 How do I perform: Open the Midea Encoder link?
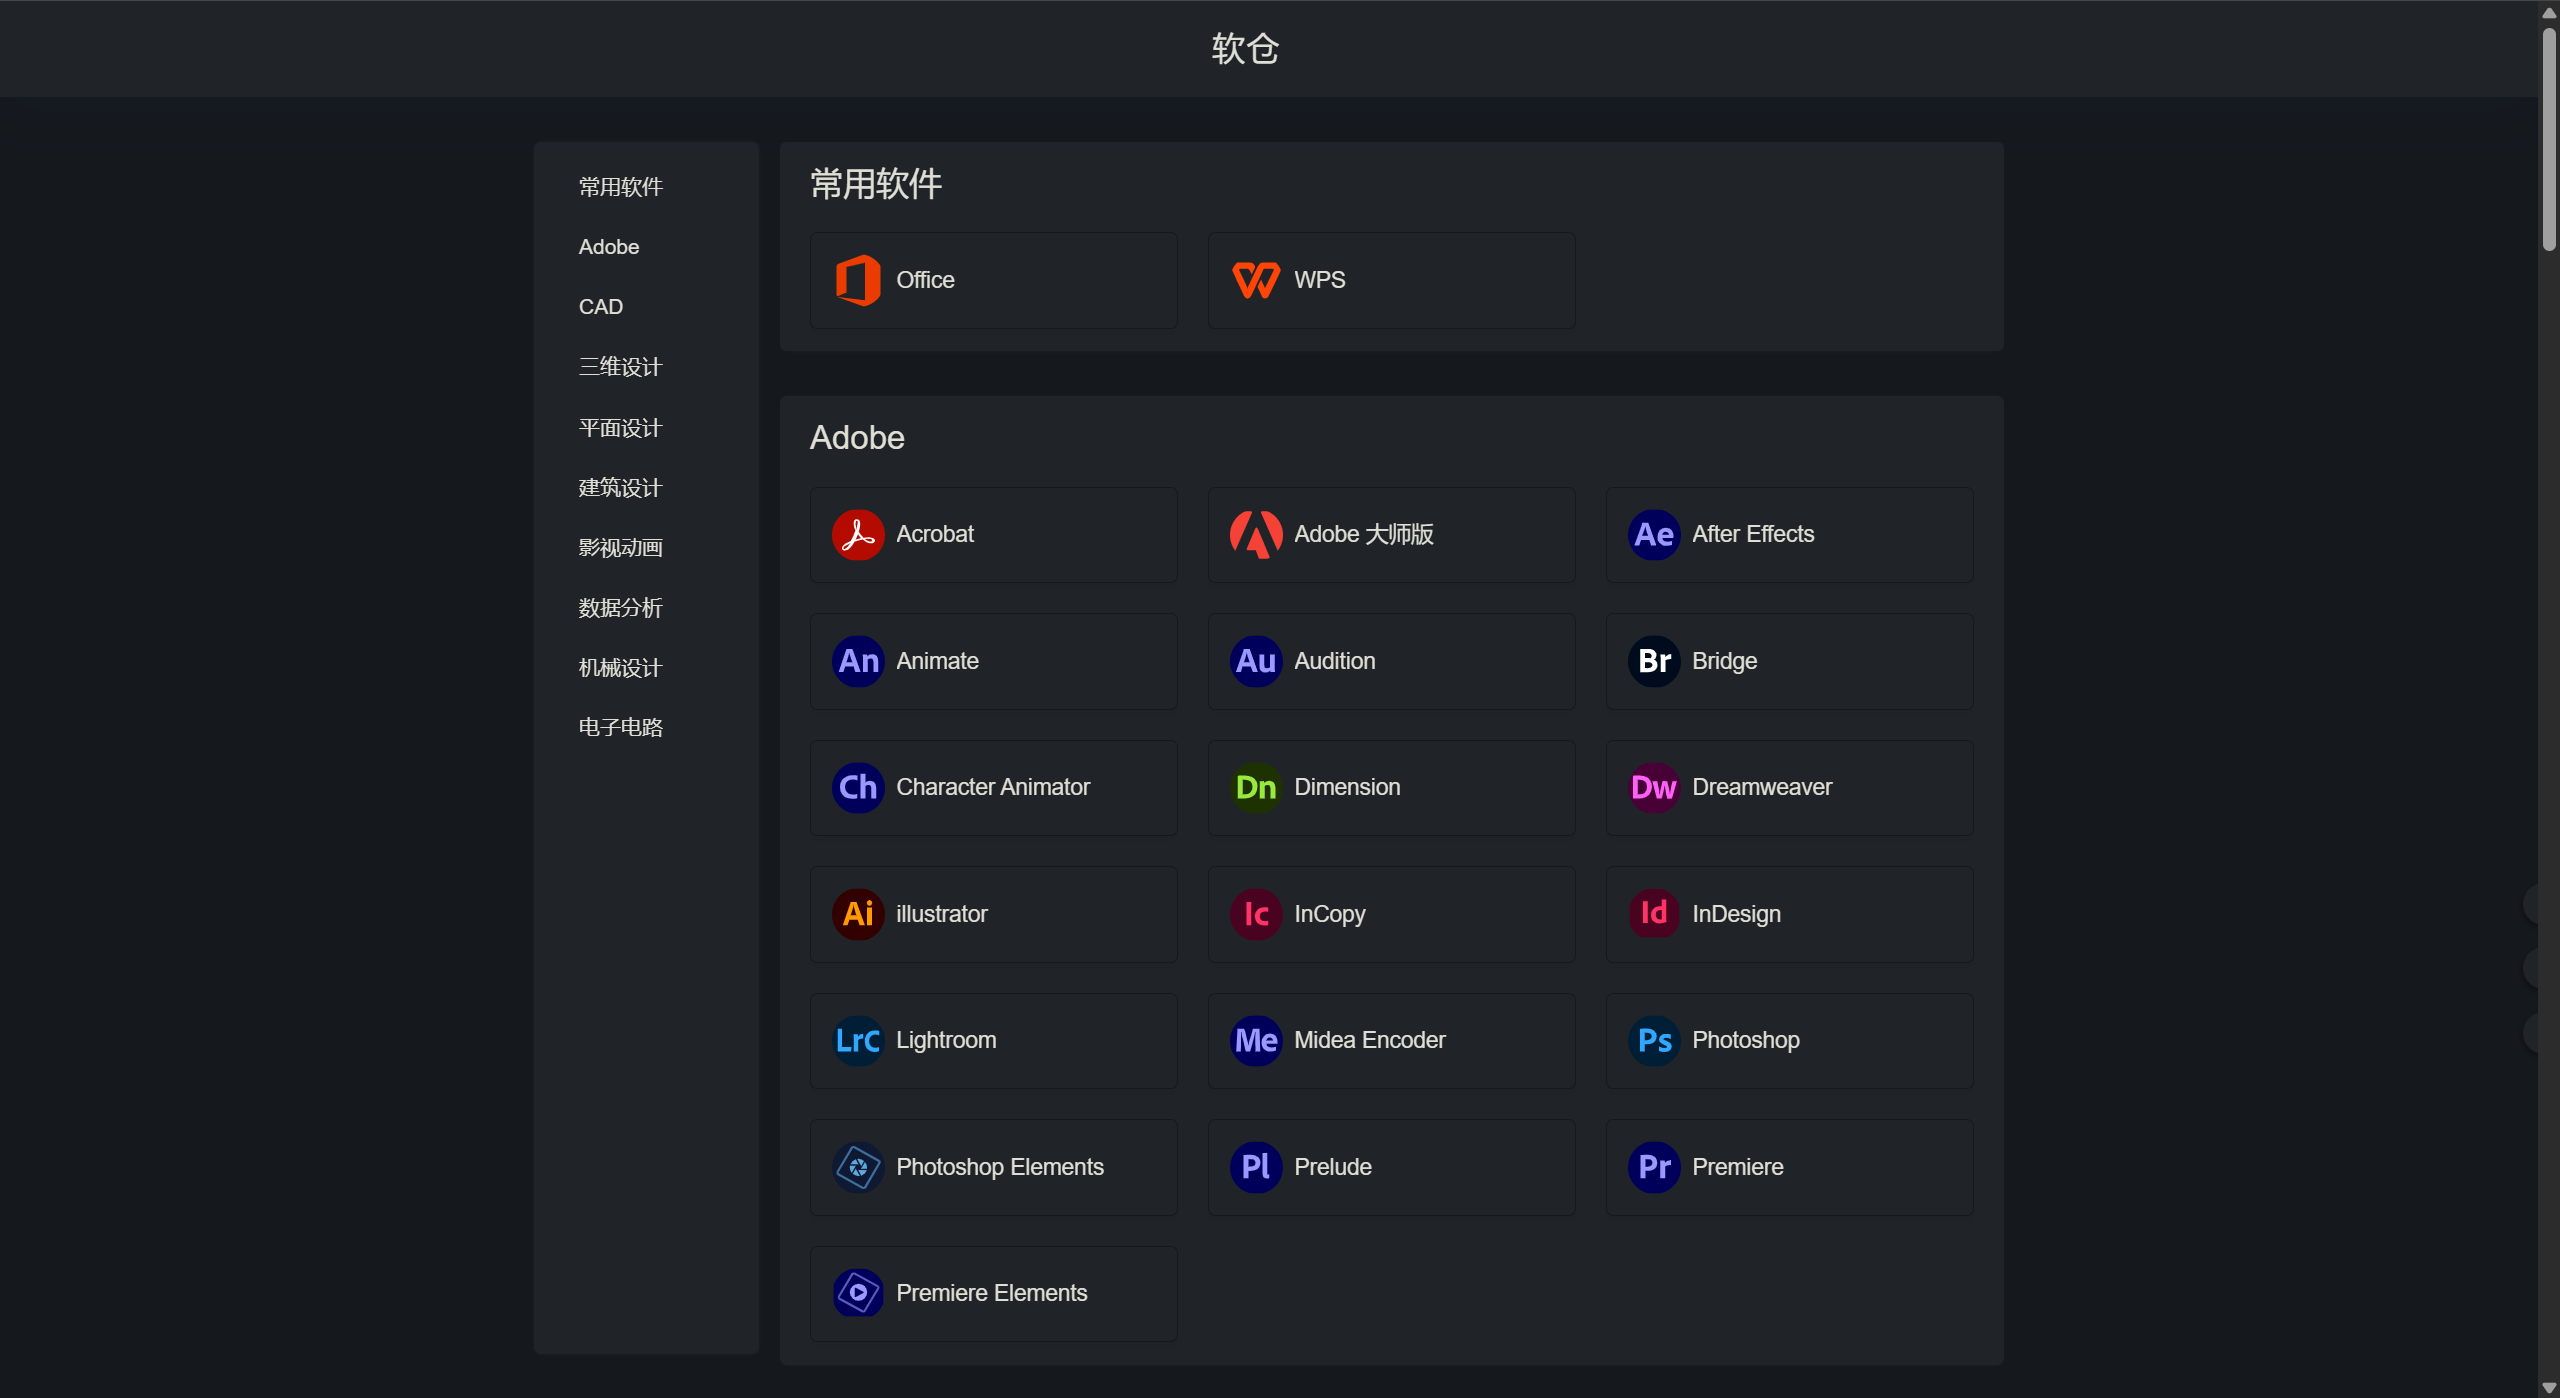pos(1369,1040)
